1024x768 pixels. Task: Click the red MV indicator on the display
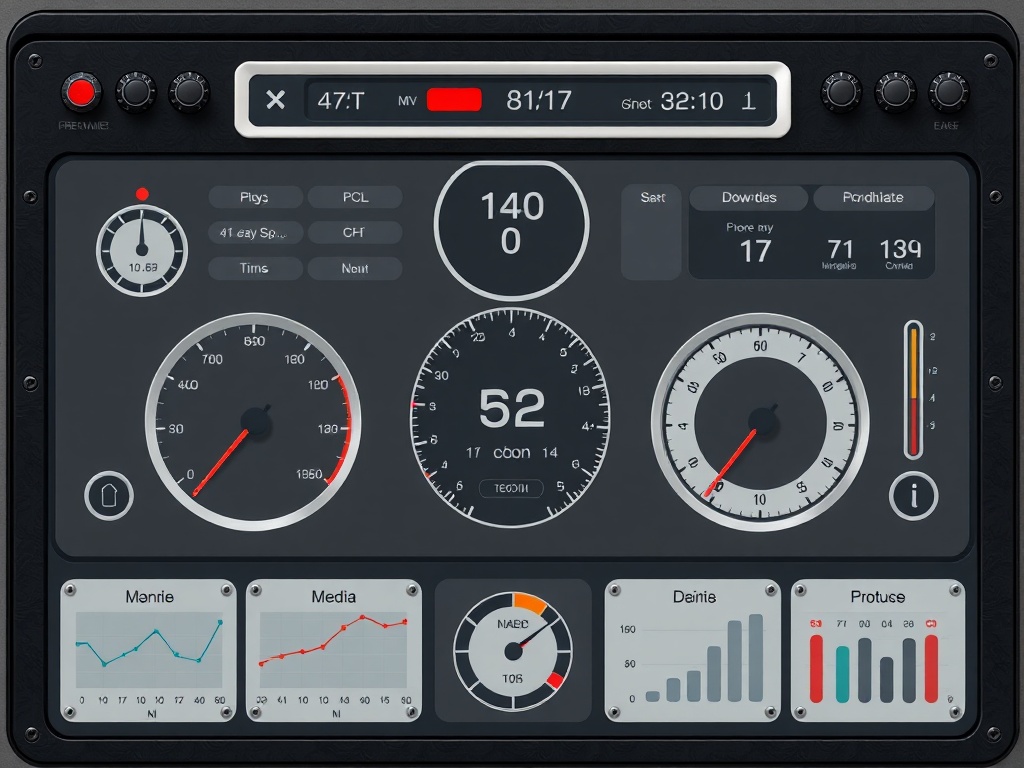tap(455, 97)
